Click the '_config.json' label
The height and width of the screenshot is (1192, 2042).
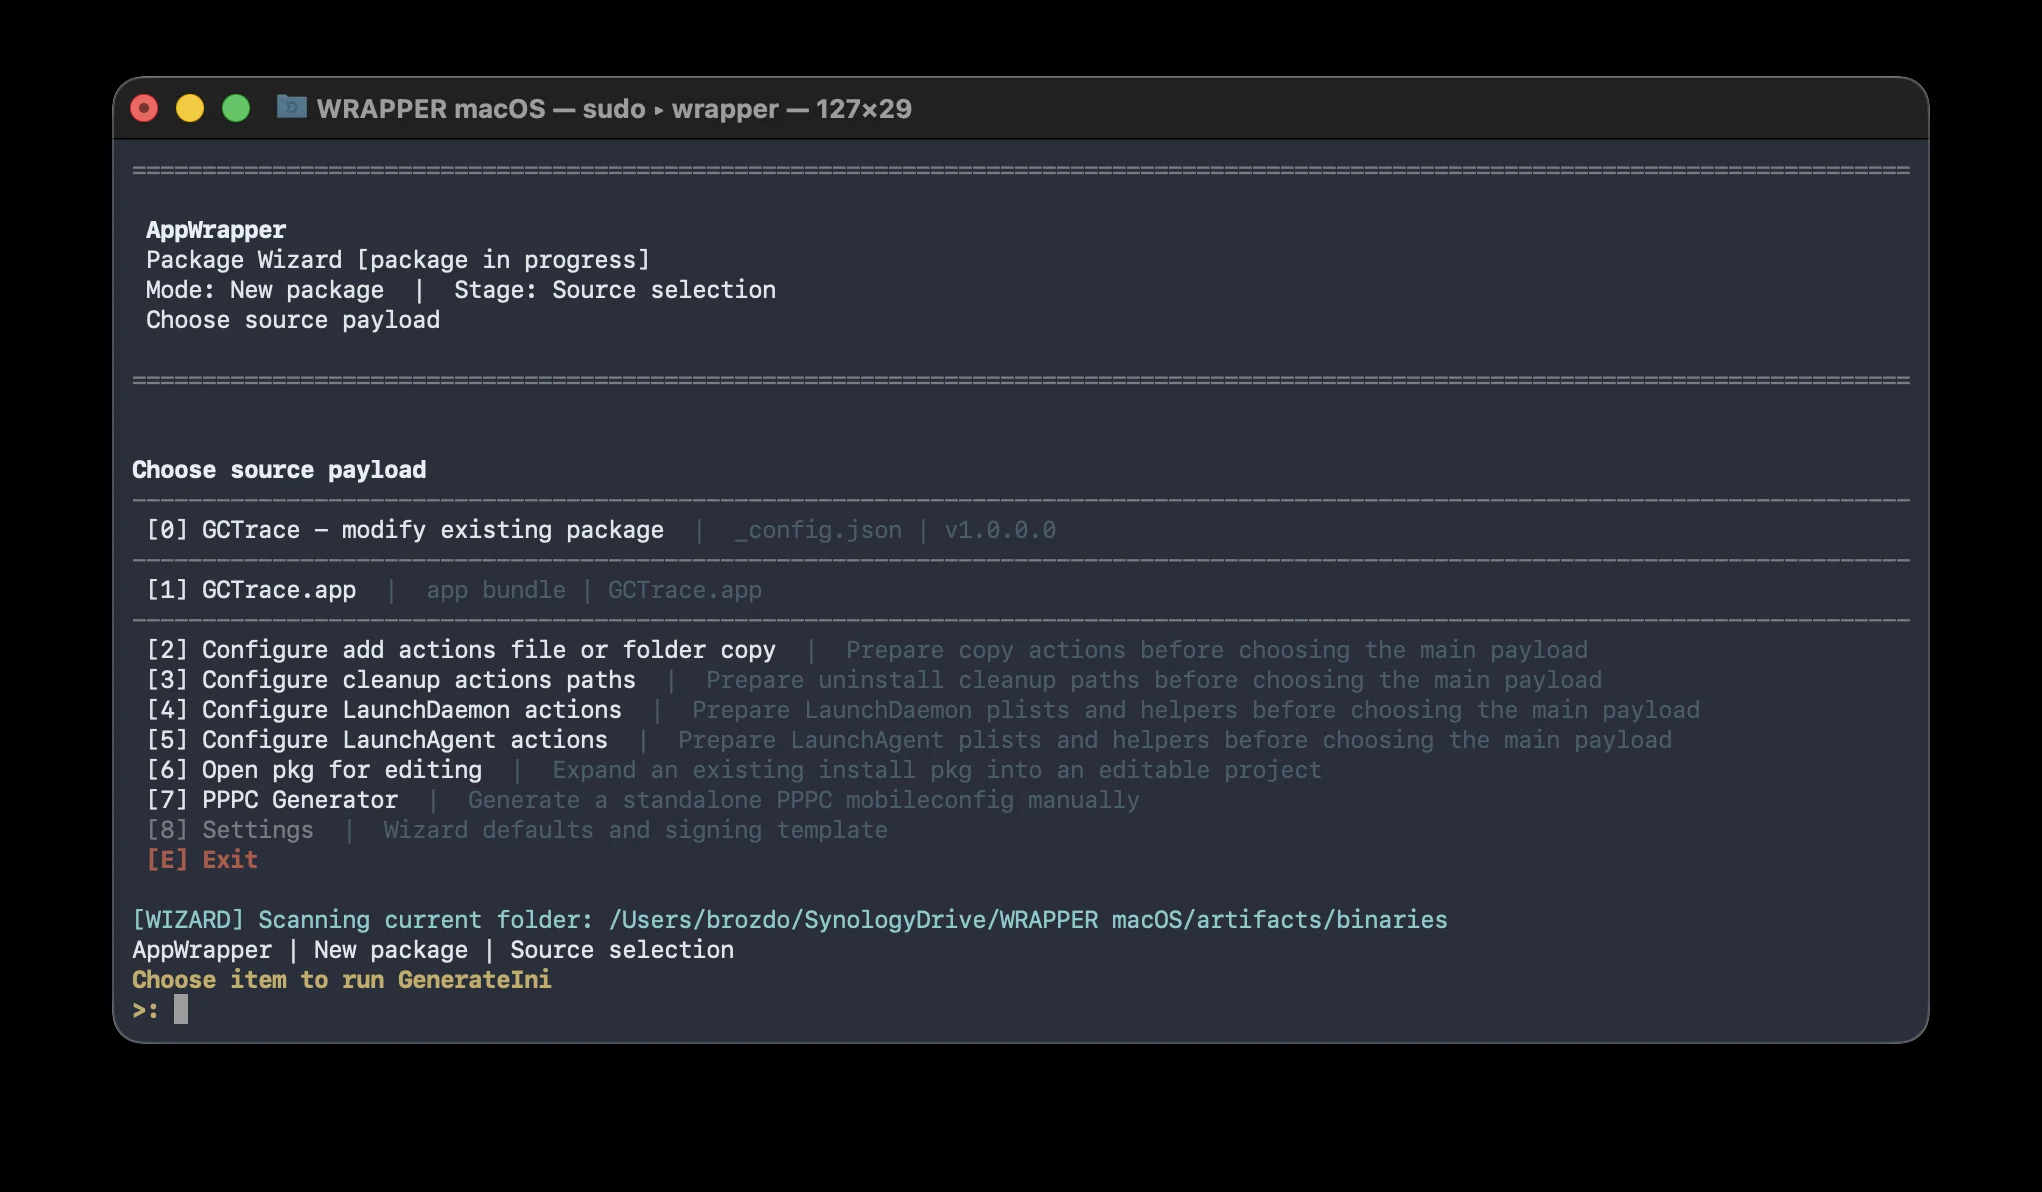pyautogui.click(x=818, y=530)
